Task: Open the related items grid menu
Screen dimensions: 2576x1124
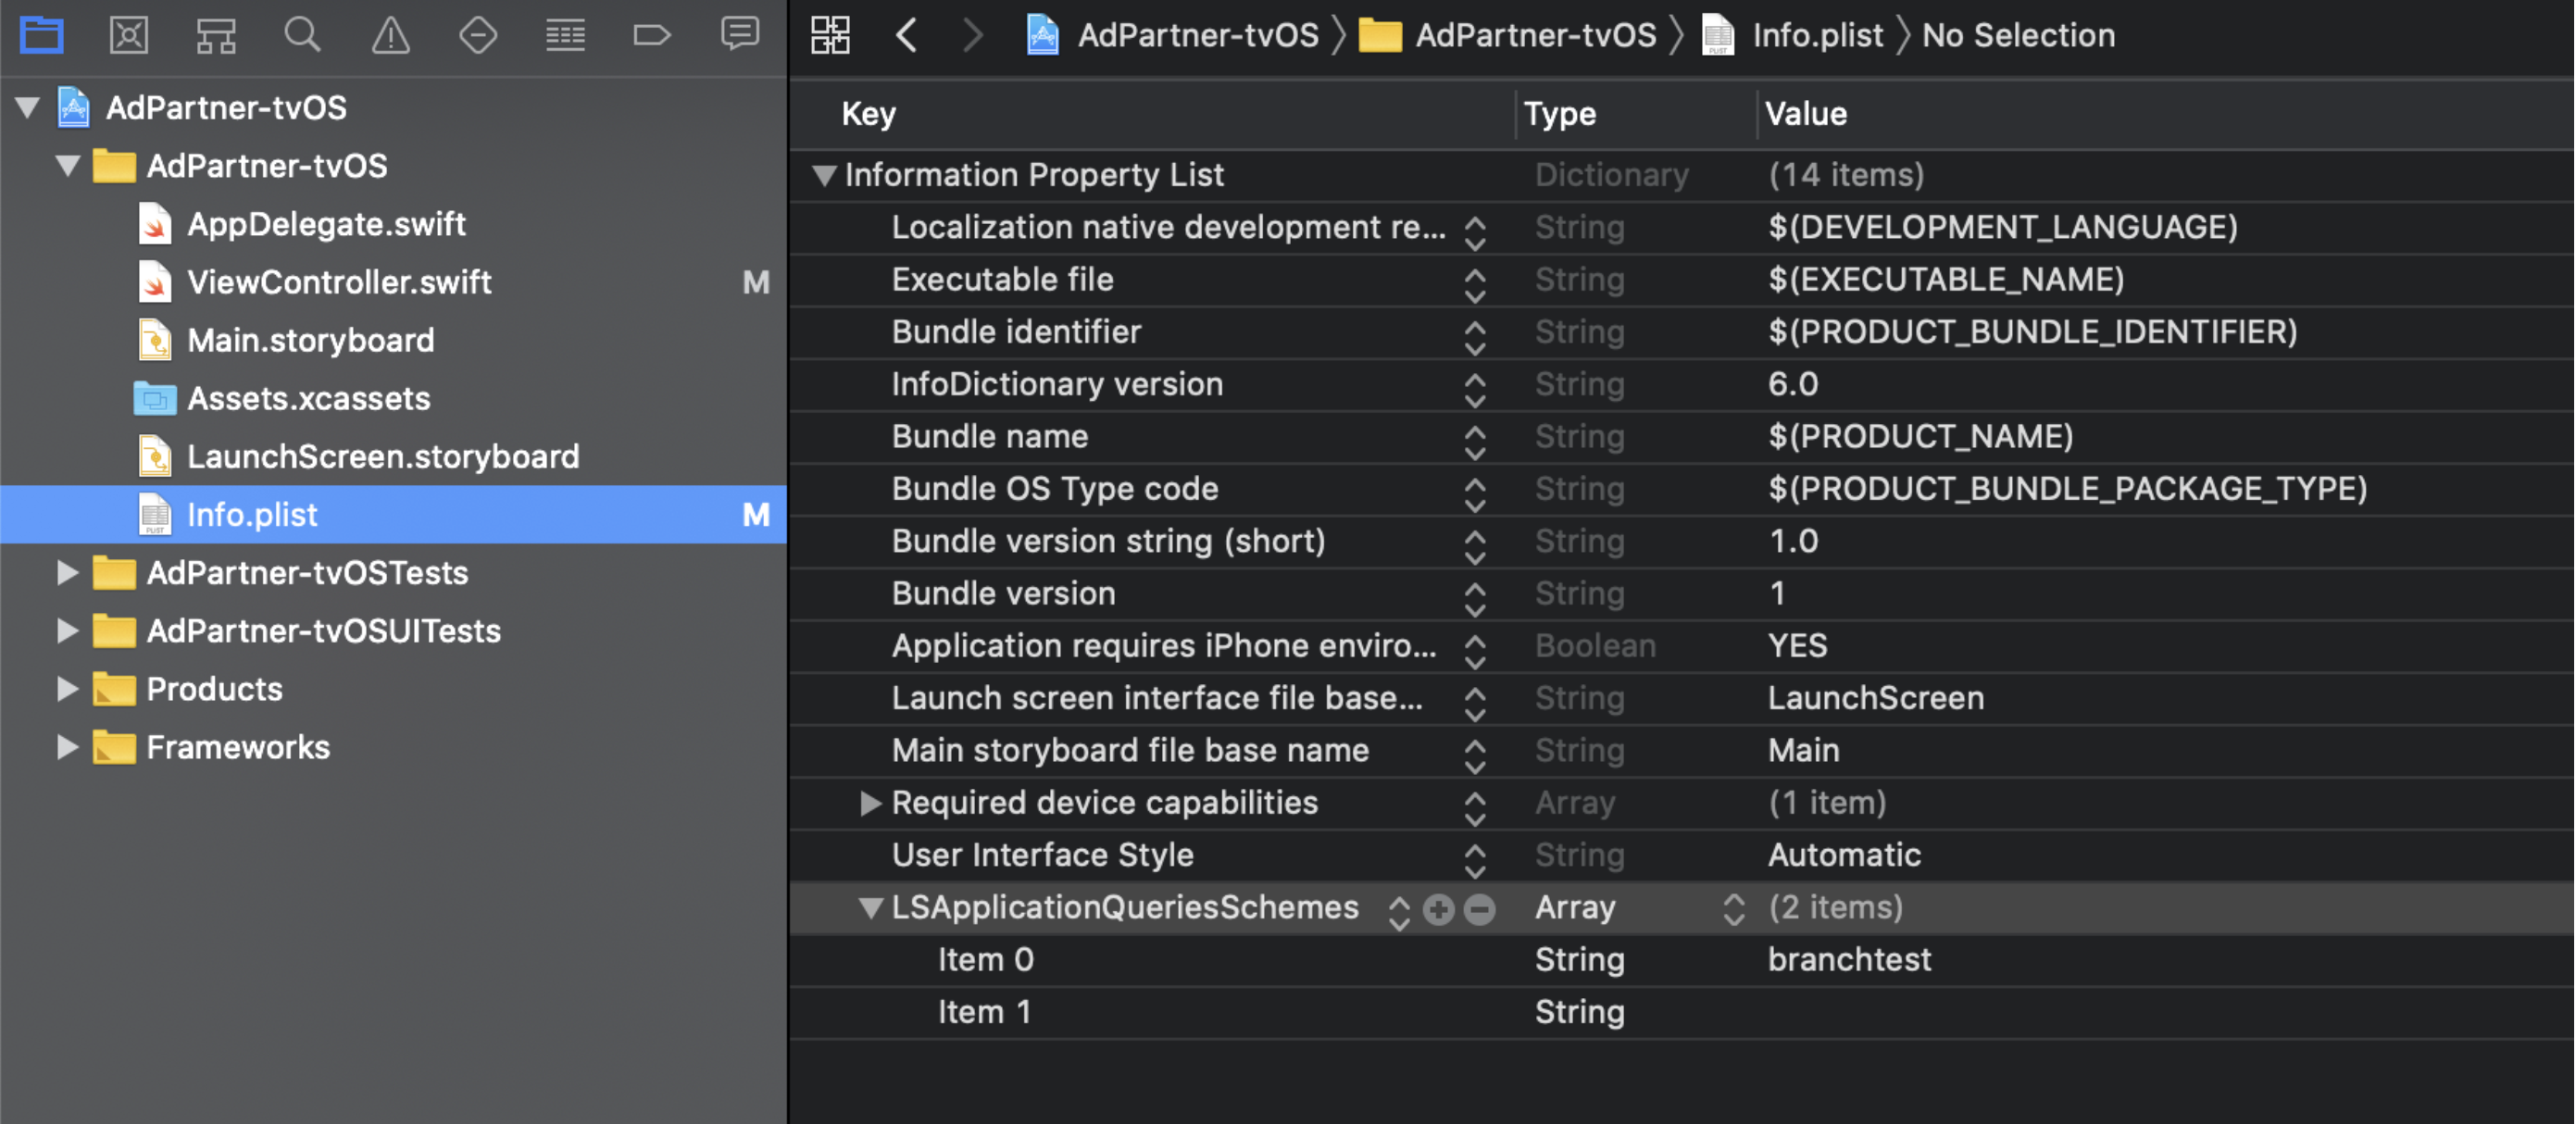Action: pyautogui.click(x=830, y=36)
